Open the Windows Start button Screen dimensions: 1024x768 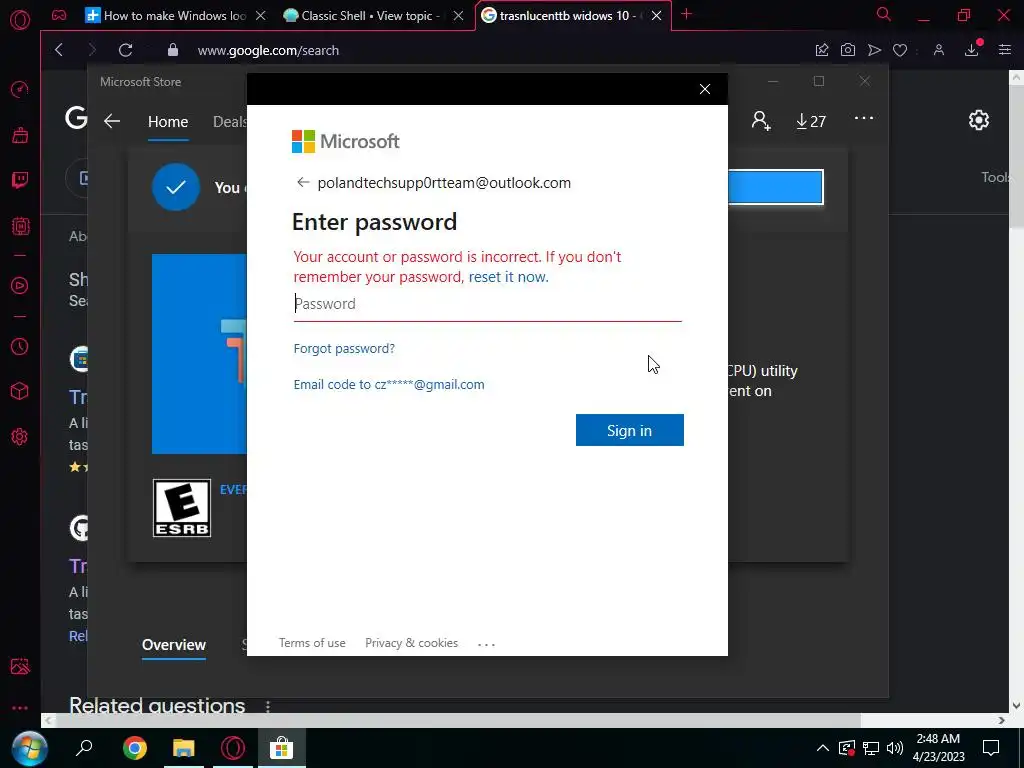tap(28, 748)
